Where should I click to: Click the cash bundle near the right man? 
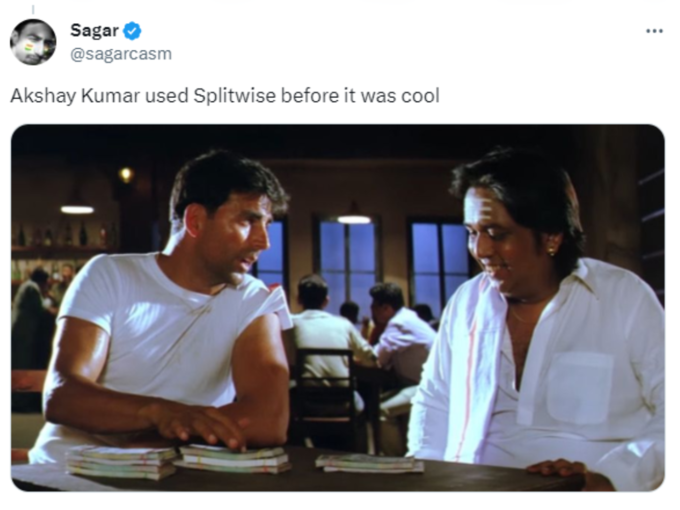369,463
